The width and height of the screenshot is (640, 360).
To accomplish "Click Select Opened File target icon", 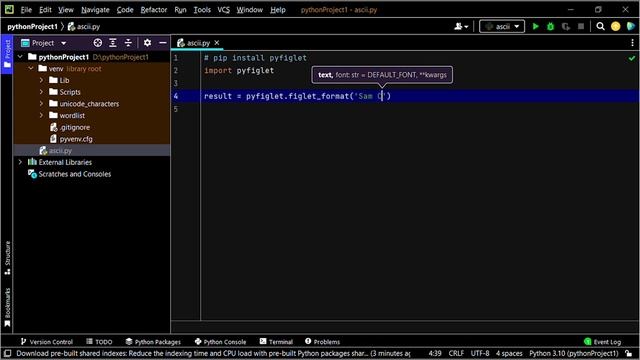I will (x=98, y=43).
